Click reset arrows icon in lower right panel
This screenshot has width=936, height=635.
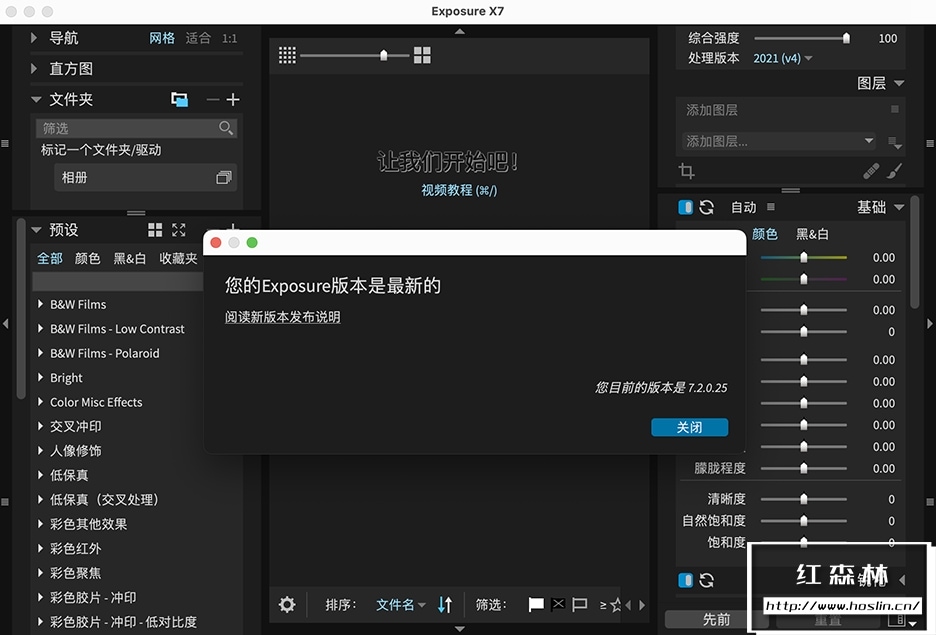706,580
